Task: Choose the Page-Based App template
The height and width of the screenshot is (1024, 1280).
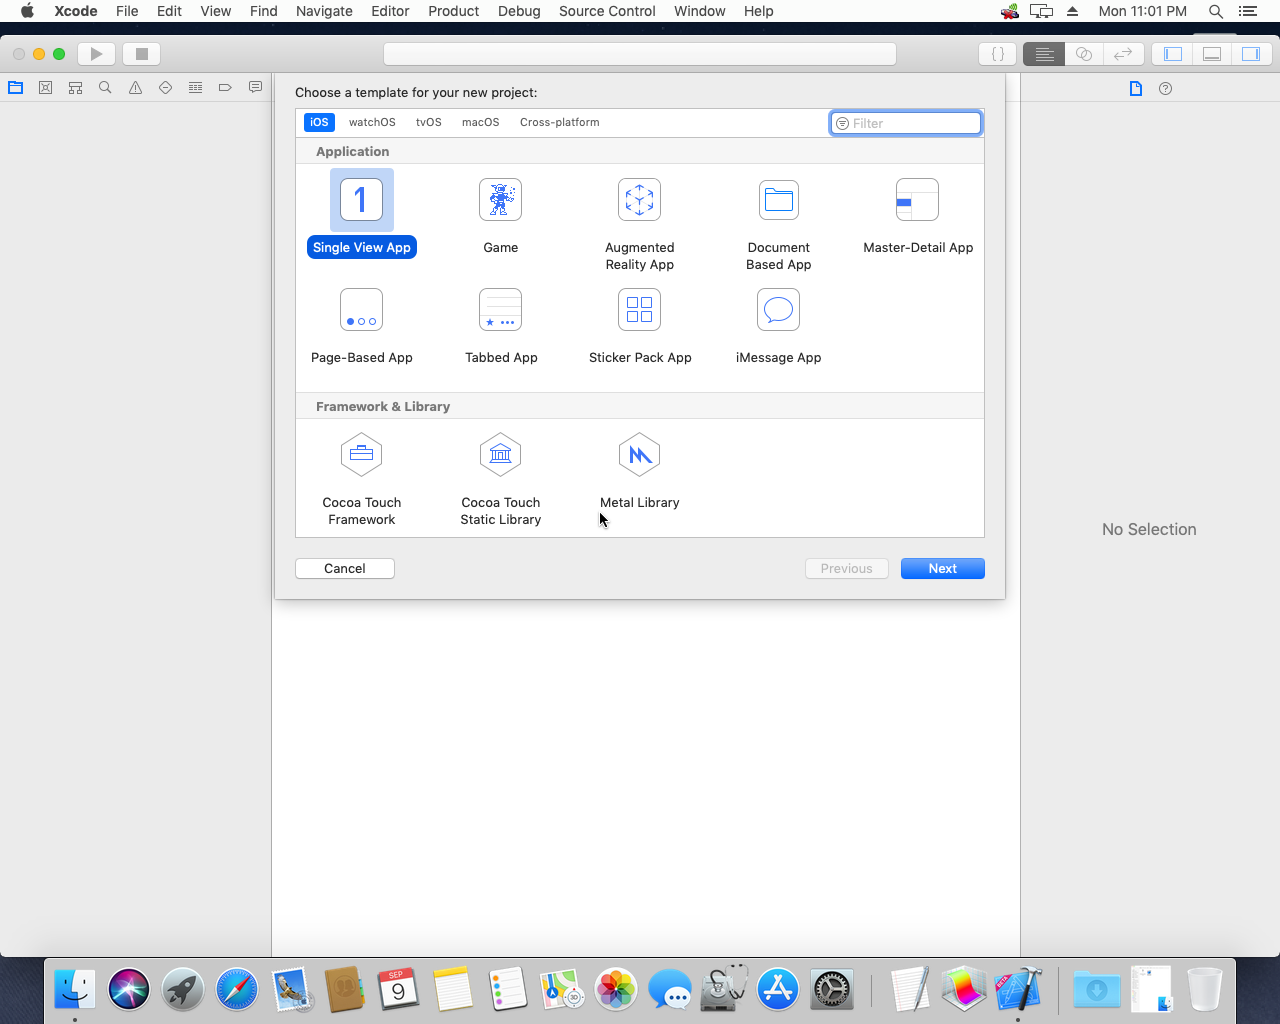Action: click(362, 326)
